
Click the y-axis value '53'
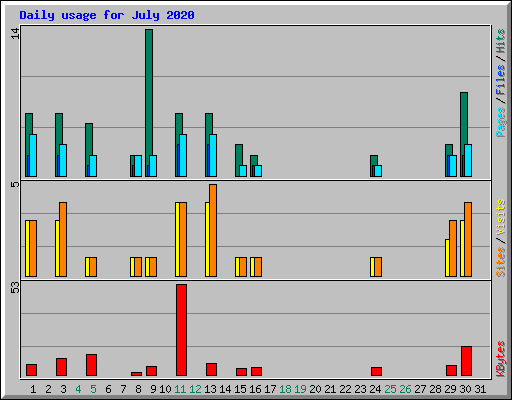coord(15,288)
